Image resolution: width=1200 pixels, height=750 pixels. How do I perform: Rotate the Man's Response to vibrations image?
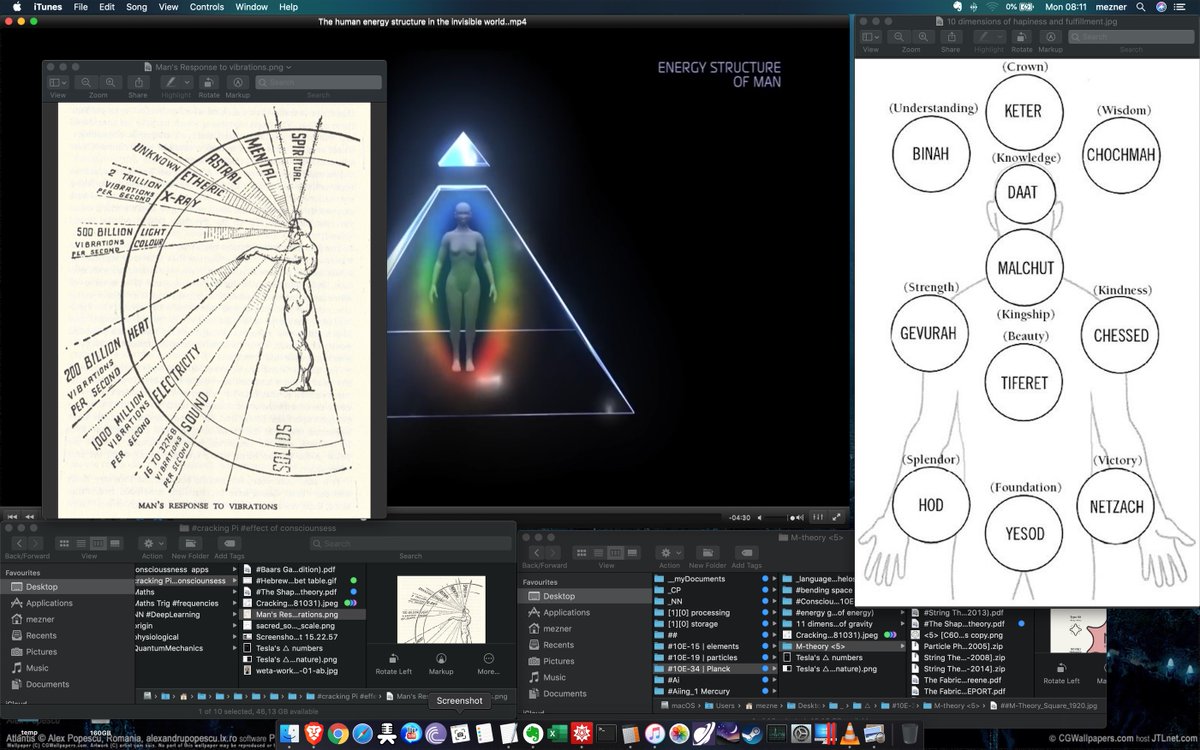point(208,83)
